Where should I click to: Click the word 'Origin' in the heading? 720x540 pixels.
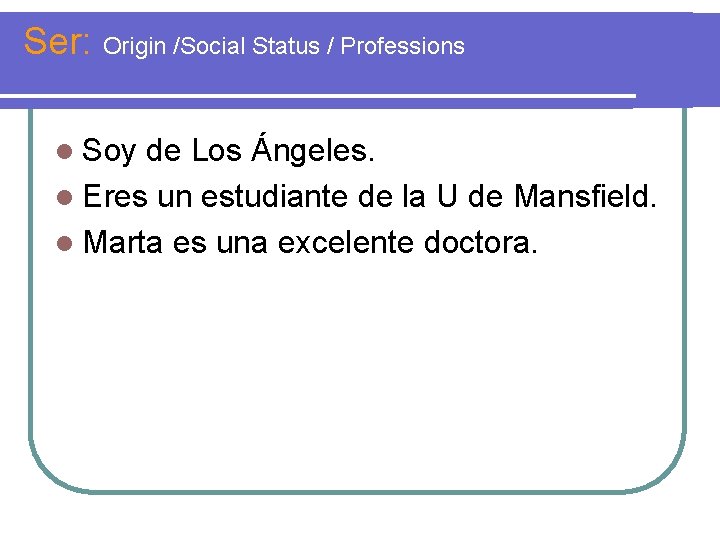click(x=135, y=46)
